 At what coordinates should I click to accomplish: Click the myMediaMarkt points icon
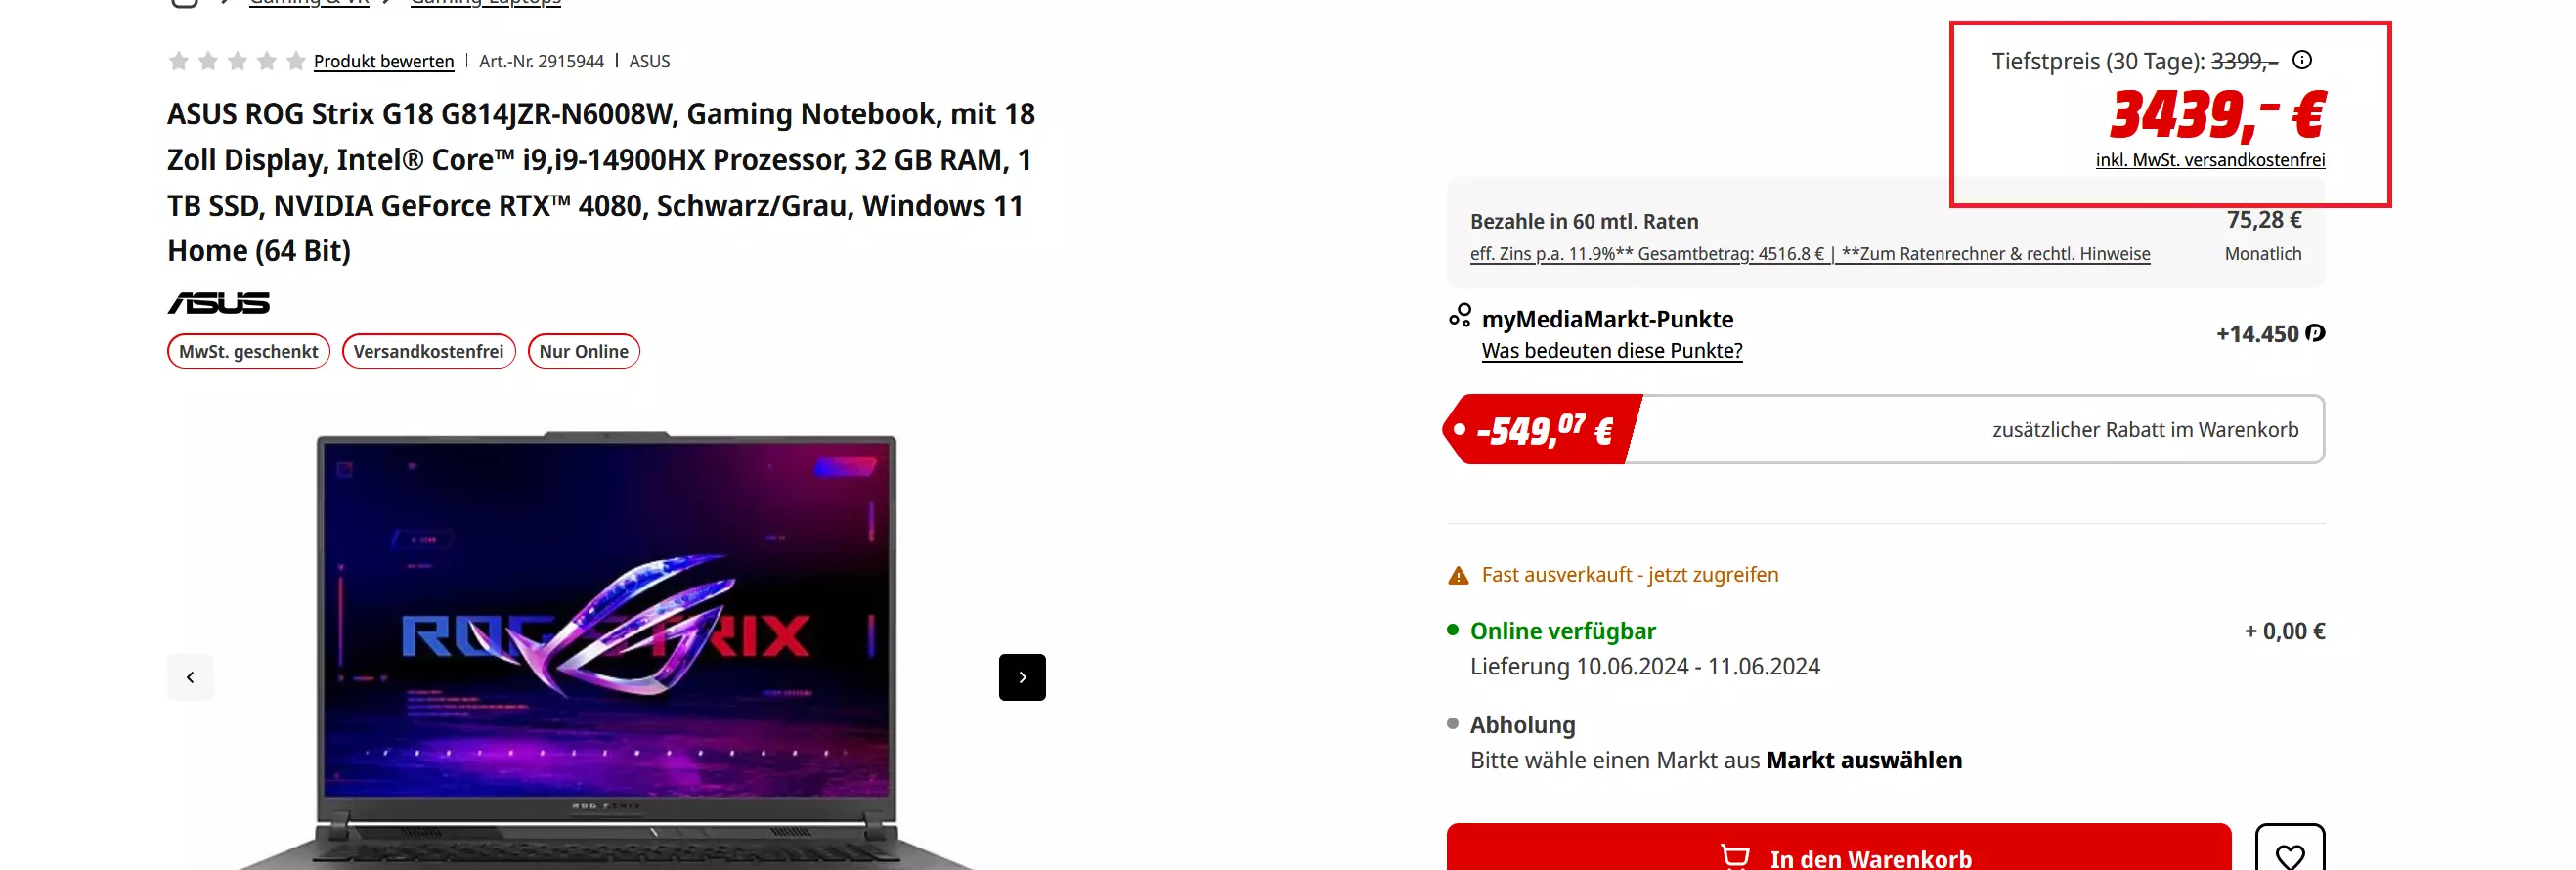(x=1460, y=316)
